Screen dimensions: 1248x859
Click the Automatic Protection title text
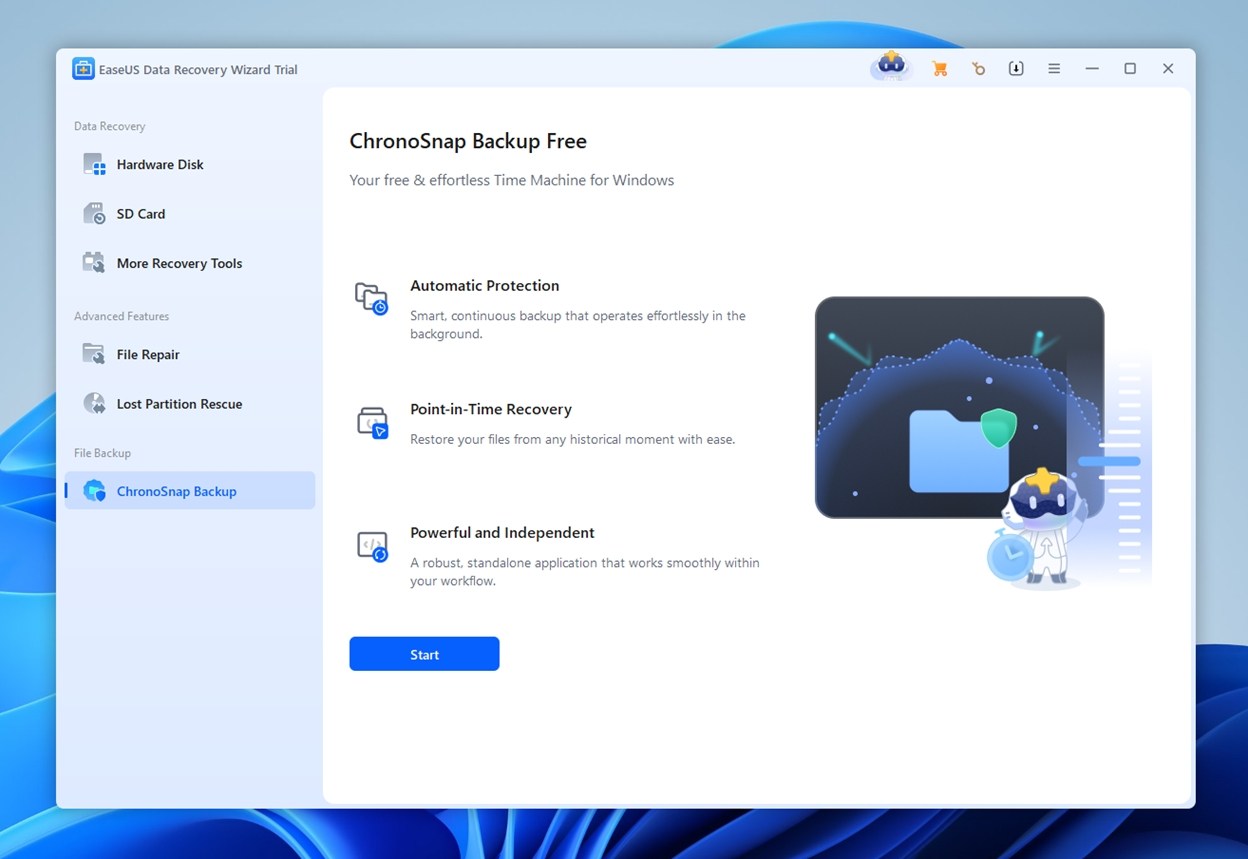coord(484,285)
